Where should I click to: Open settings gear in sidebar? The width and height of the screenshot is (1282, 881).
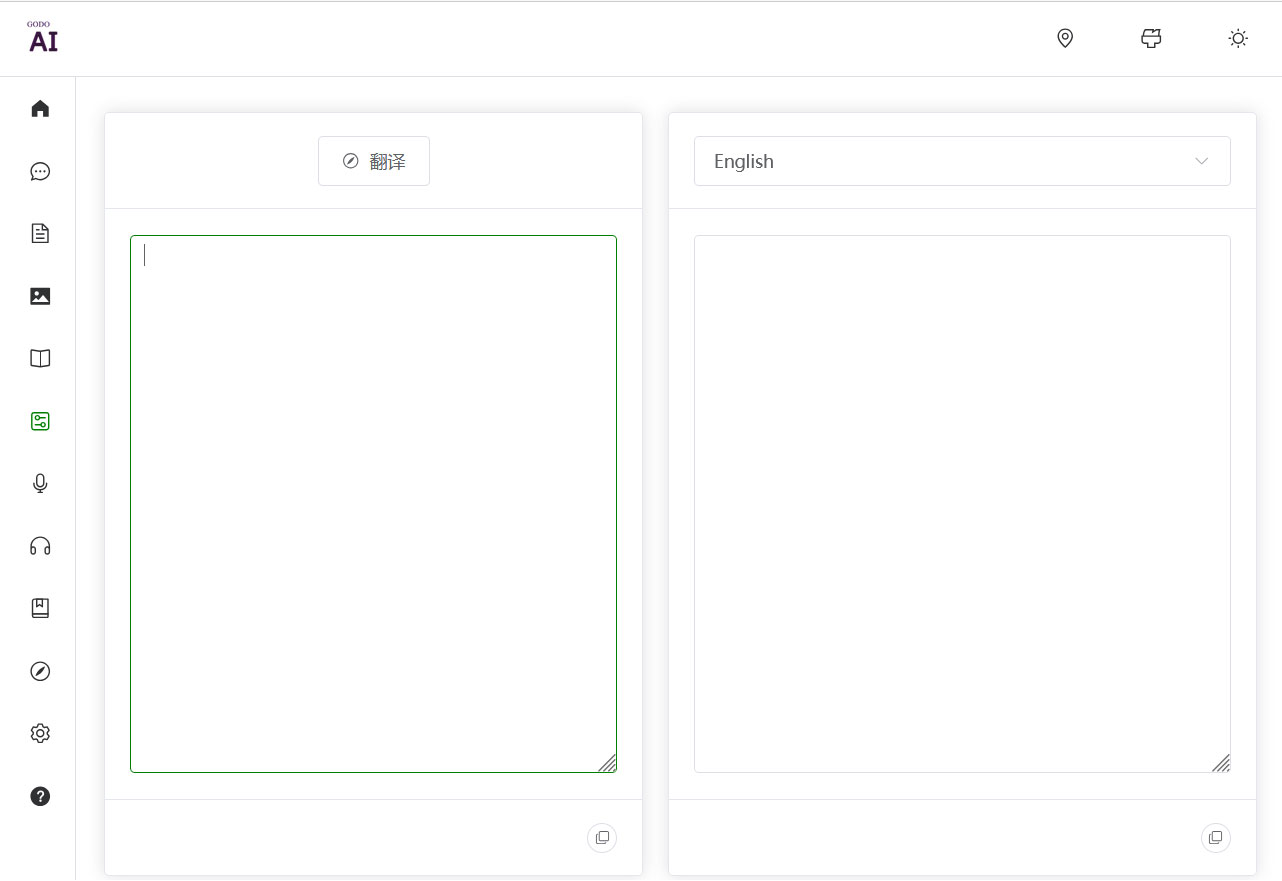pyautogui.click(x=40, y=733)
